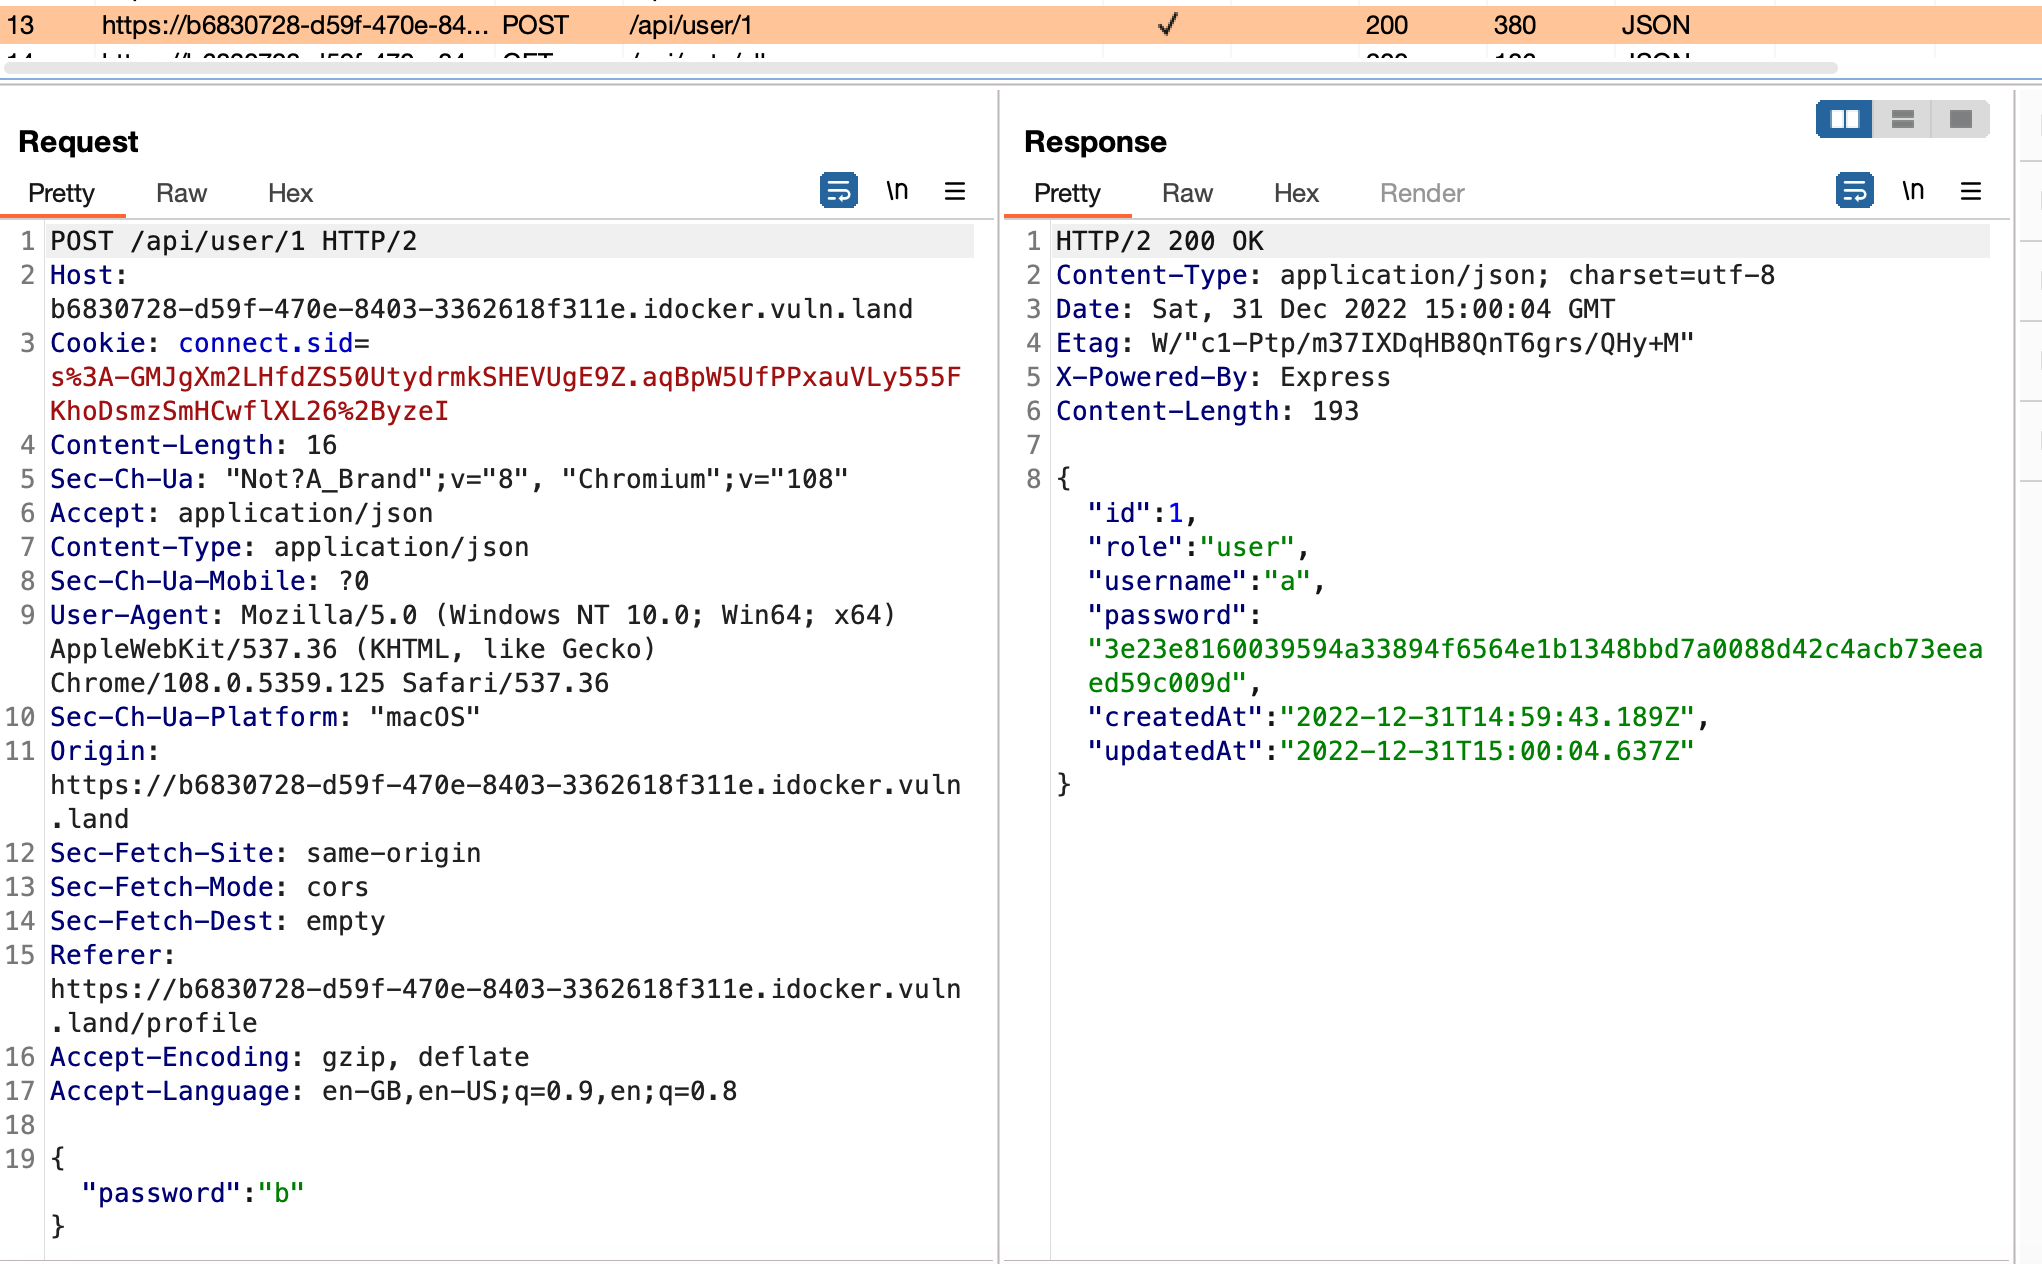Click Sec-Ch-Ua-Platform "macOS" header
The width and height of the screenshot is (2042, 1264).
(x=265, y=717)
